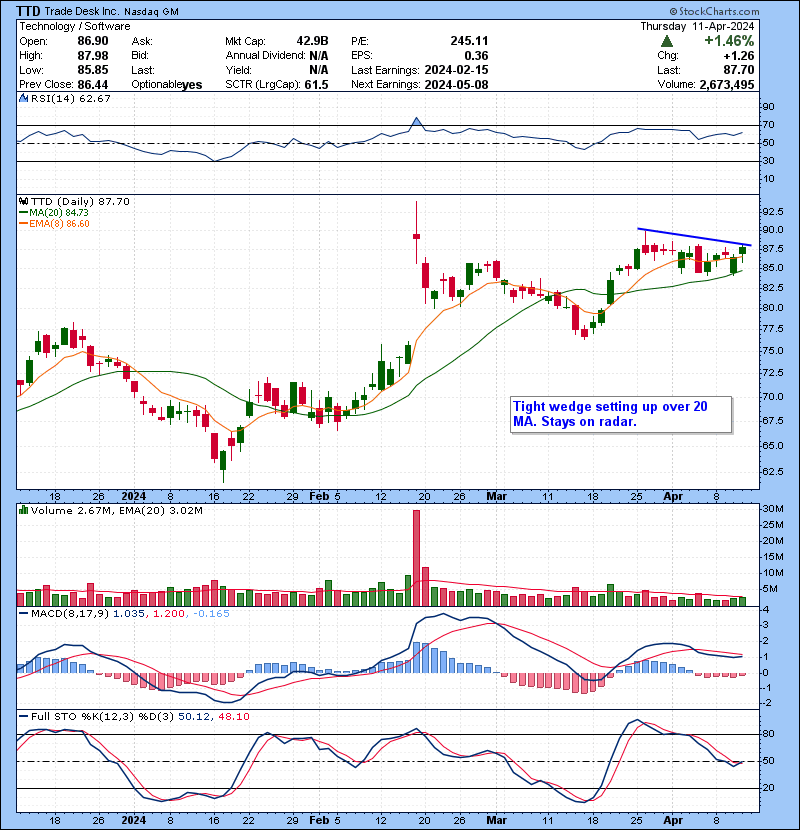The image size is (800, 830).
Task: Click the Prev Close value 86.44
Action: [93, 85]
